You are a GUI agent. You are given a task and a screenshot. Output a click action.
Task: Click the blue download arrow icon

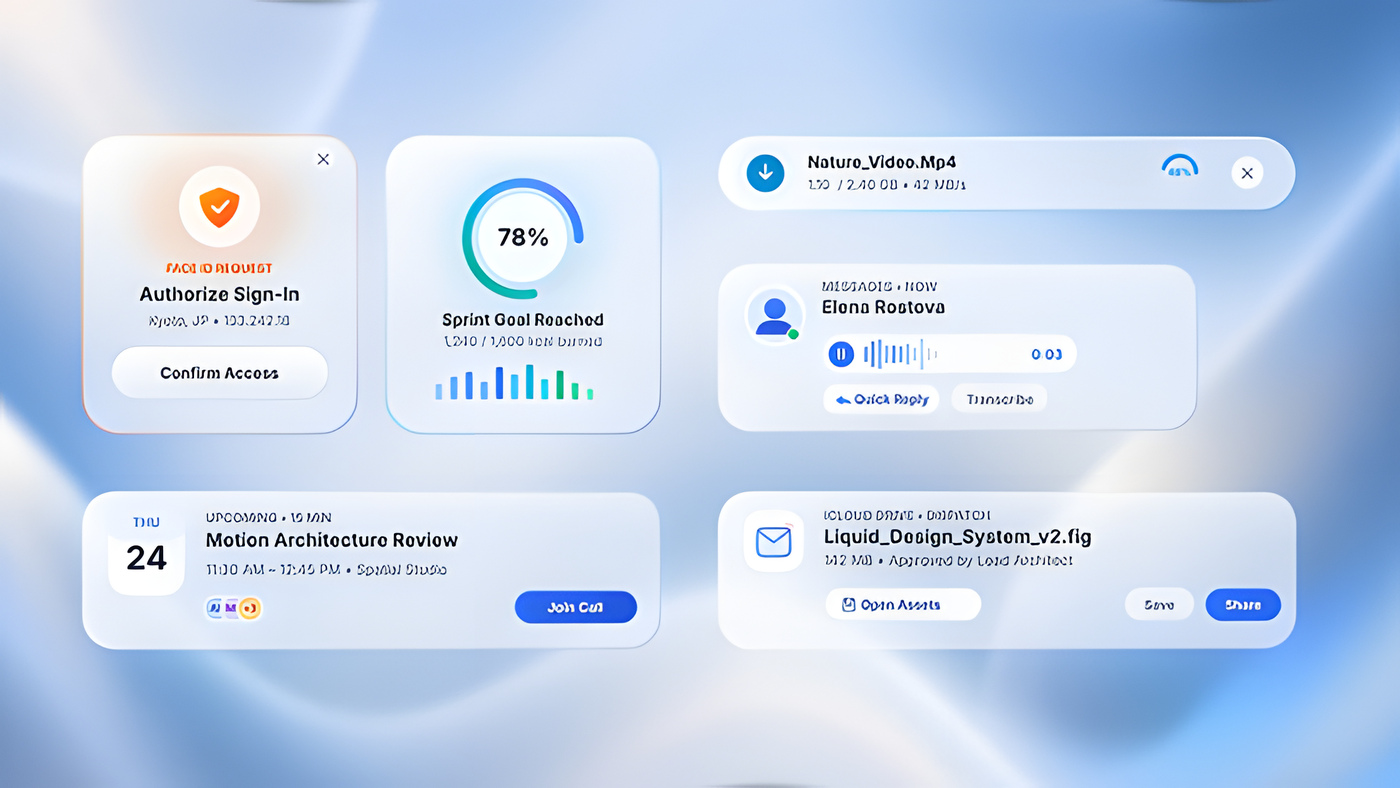(765, 173)
